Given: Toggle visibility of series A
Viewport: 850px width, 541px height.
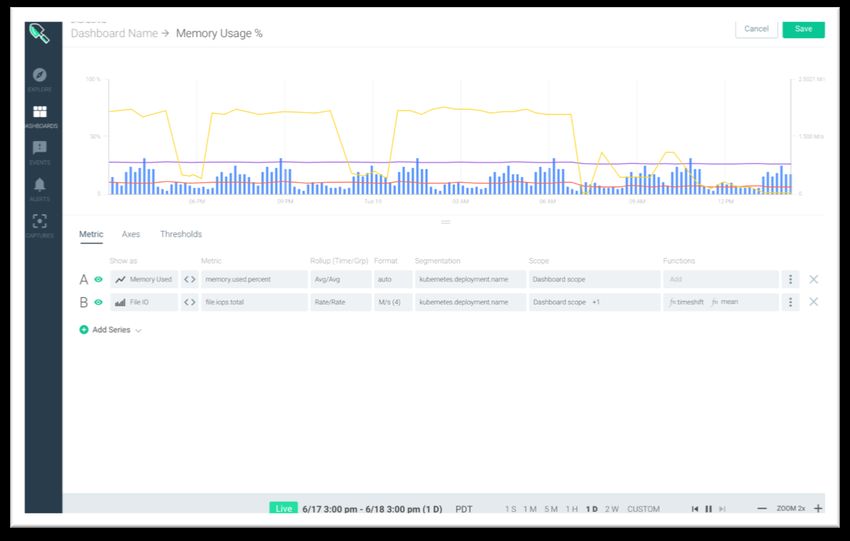Looking at the screenshot, I should click(98, 279).
